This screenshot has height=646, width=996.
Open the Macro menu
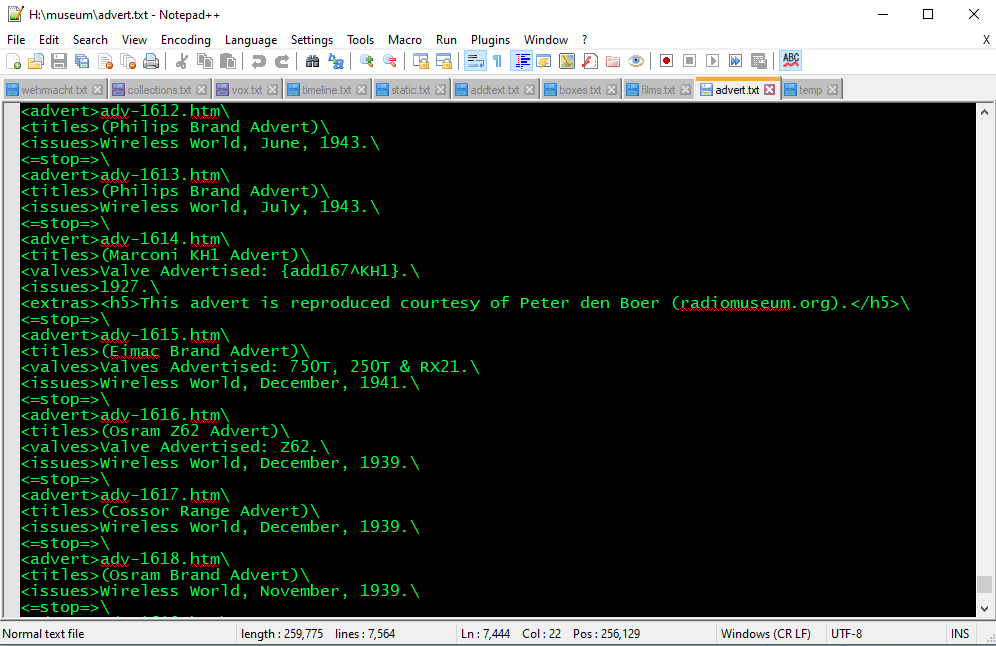(x=405, y=40)
